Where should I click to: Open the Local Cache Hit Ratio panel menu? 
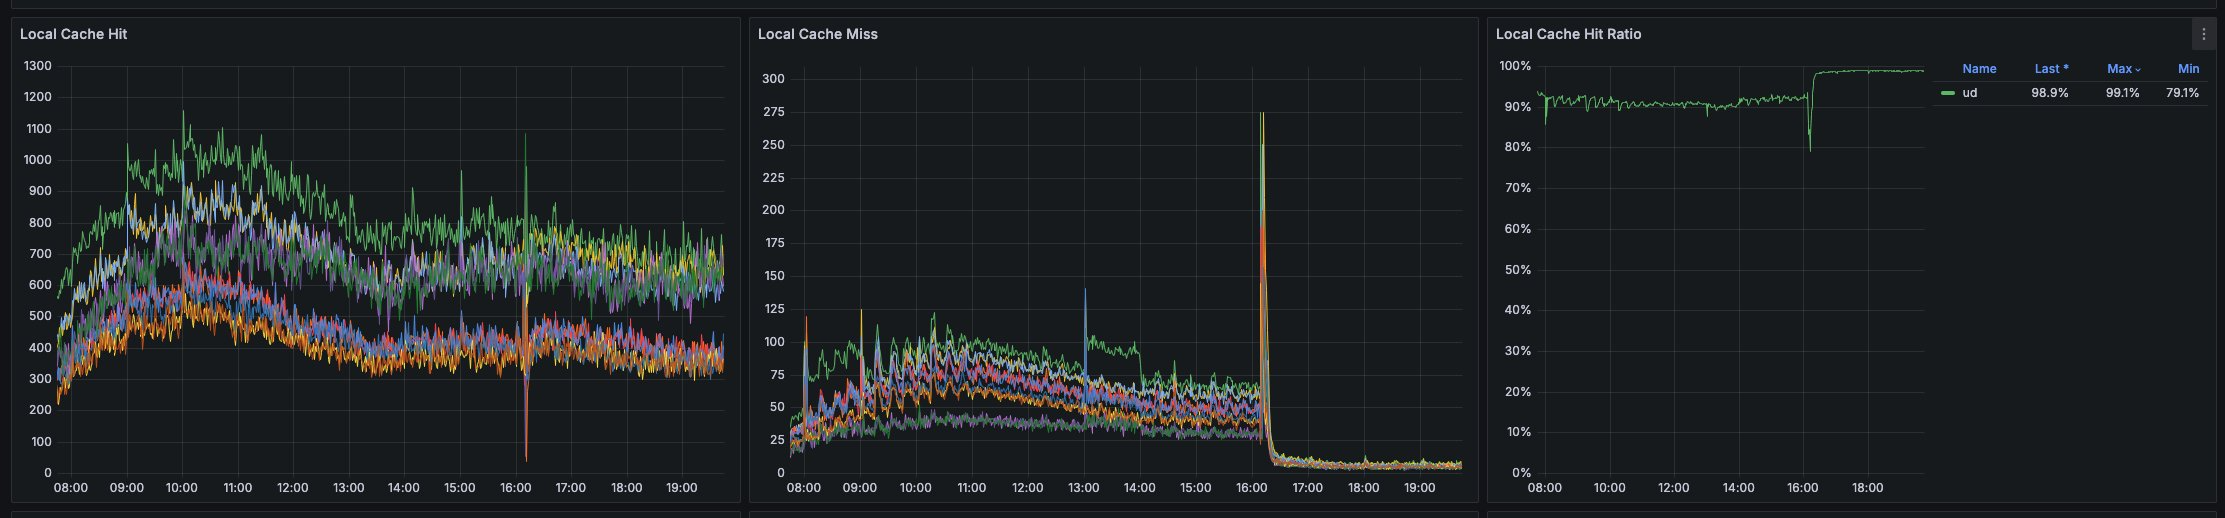pyautogui.click(x=2203, y=34)
